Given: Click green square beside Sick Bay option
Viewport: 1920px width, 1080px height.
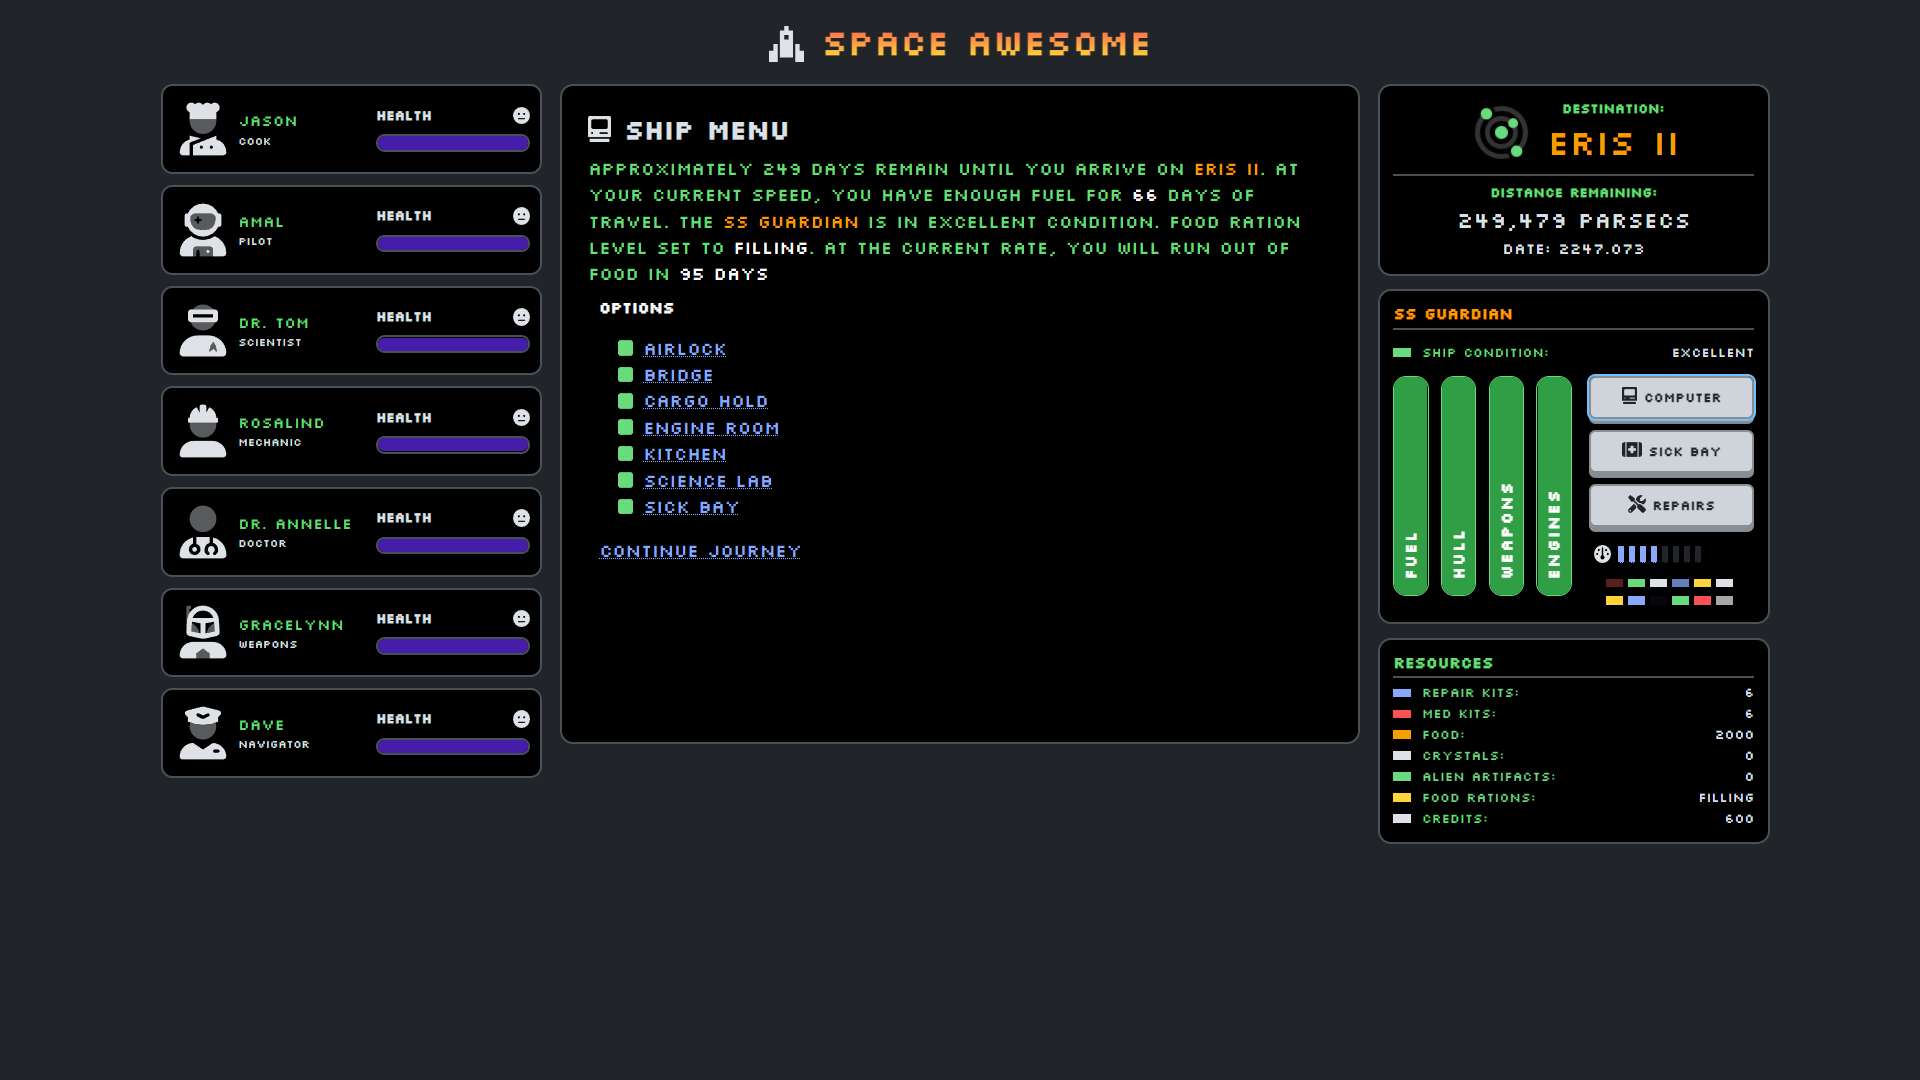Looking at the screenshot, I should [x=626, y=507].
